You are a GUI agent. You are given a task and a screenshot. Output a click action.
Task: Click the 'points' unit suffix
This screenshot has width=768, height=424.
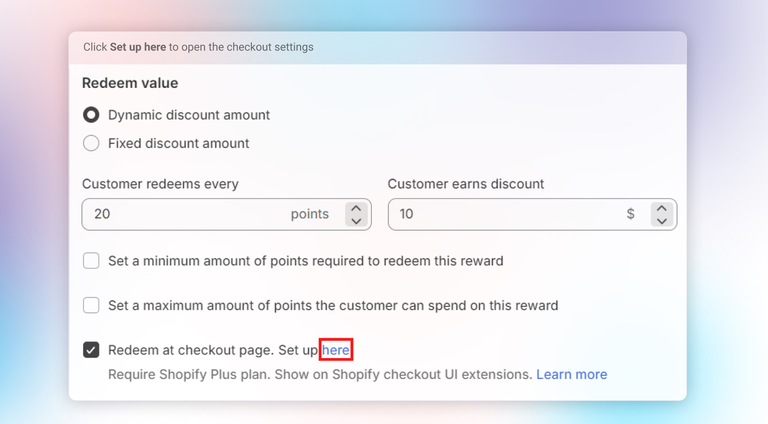coord(309,214)
